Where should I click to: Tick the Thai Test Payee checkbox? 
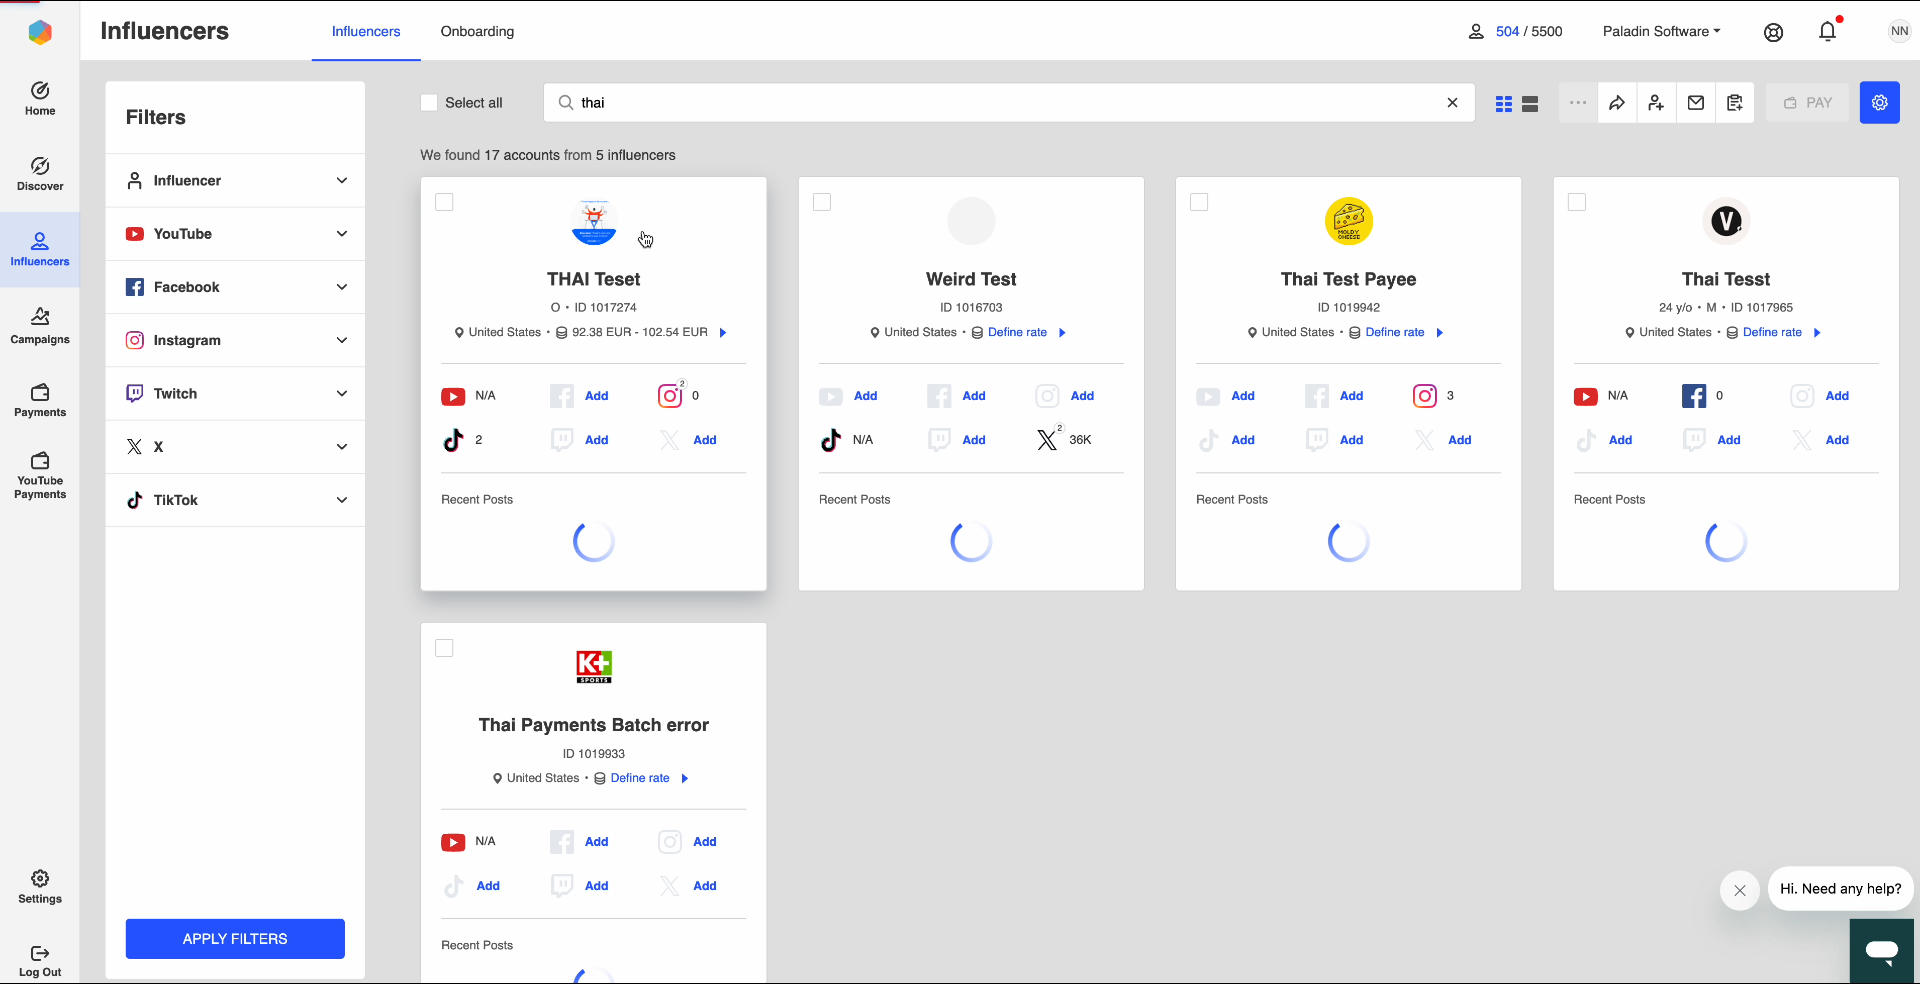pos(1200,203)
